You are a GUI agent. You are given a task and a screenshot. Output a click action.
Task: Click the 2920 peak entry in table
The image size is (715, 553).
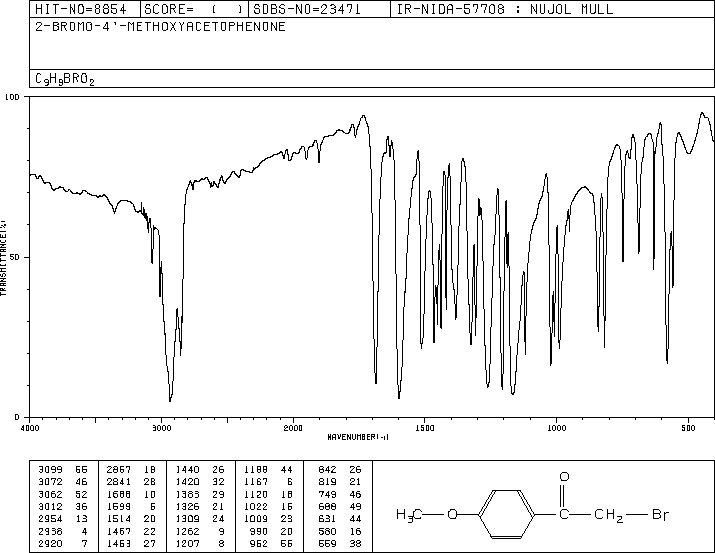(x=62, y=544)
